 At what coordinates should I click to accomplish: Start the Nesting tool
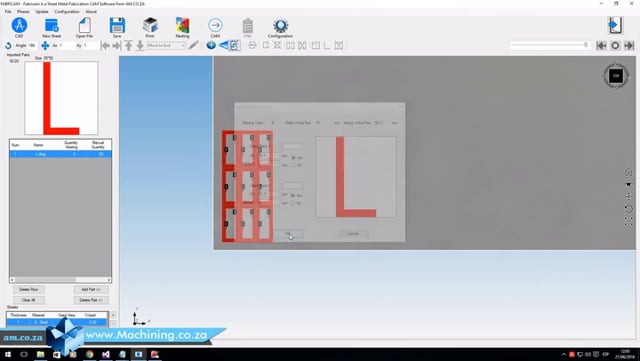[182, 26]
